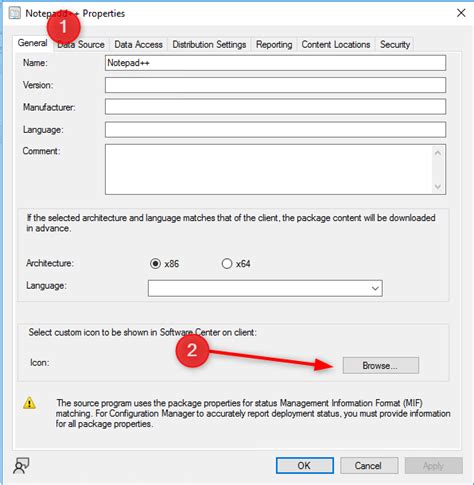Click the MIF matching warning message text
This screenshot has width=474, height=485.
253,413
